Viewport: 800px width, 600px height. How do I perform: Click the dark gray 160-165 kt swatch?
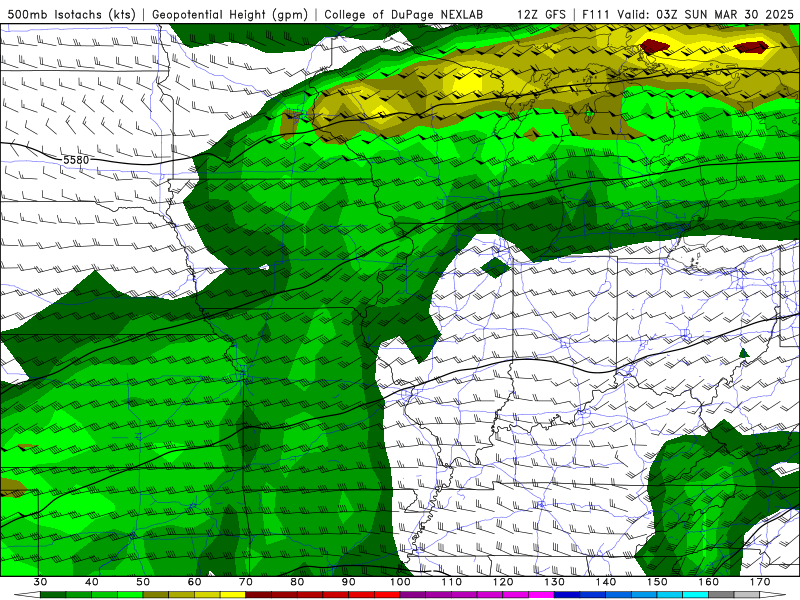(721, 594)
